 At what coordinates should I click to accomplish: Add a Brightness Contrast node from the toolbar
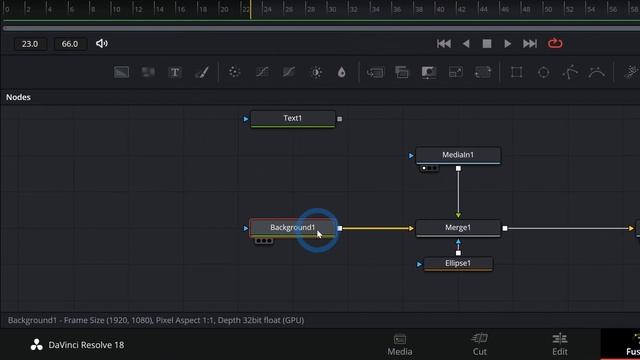pyautogui.click(x=316, y=72)
